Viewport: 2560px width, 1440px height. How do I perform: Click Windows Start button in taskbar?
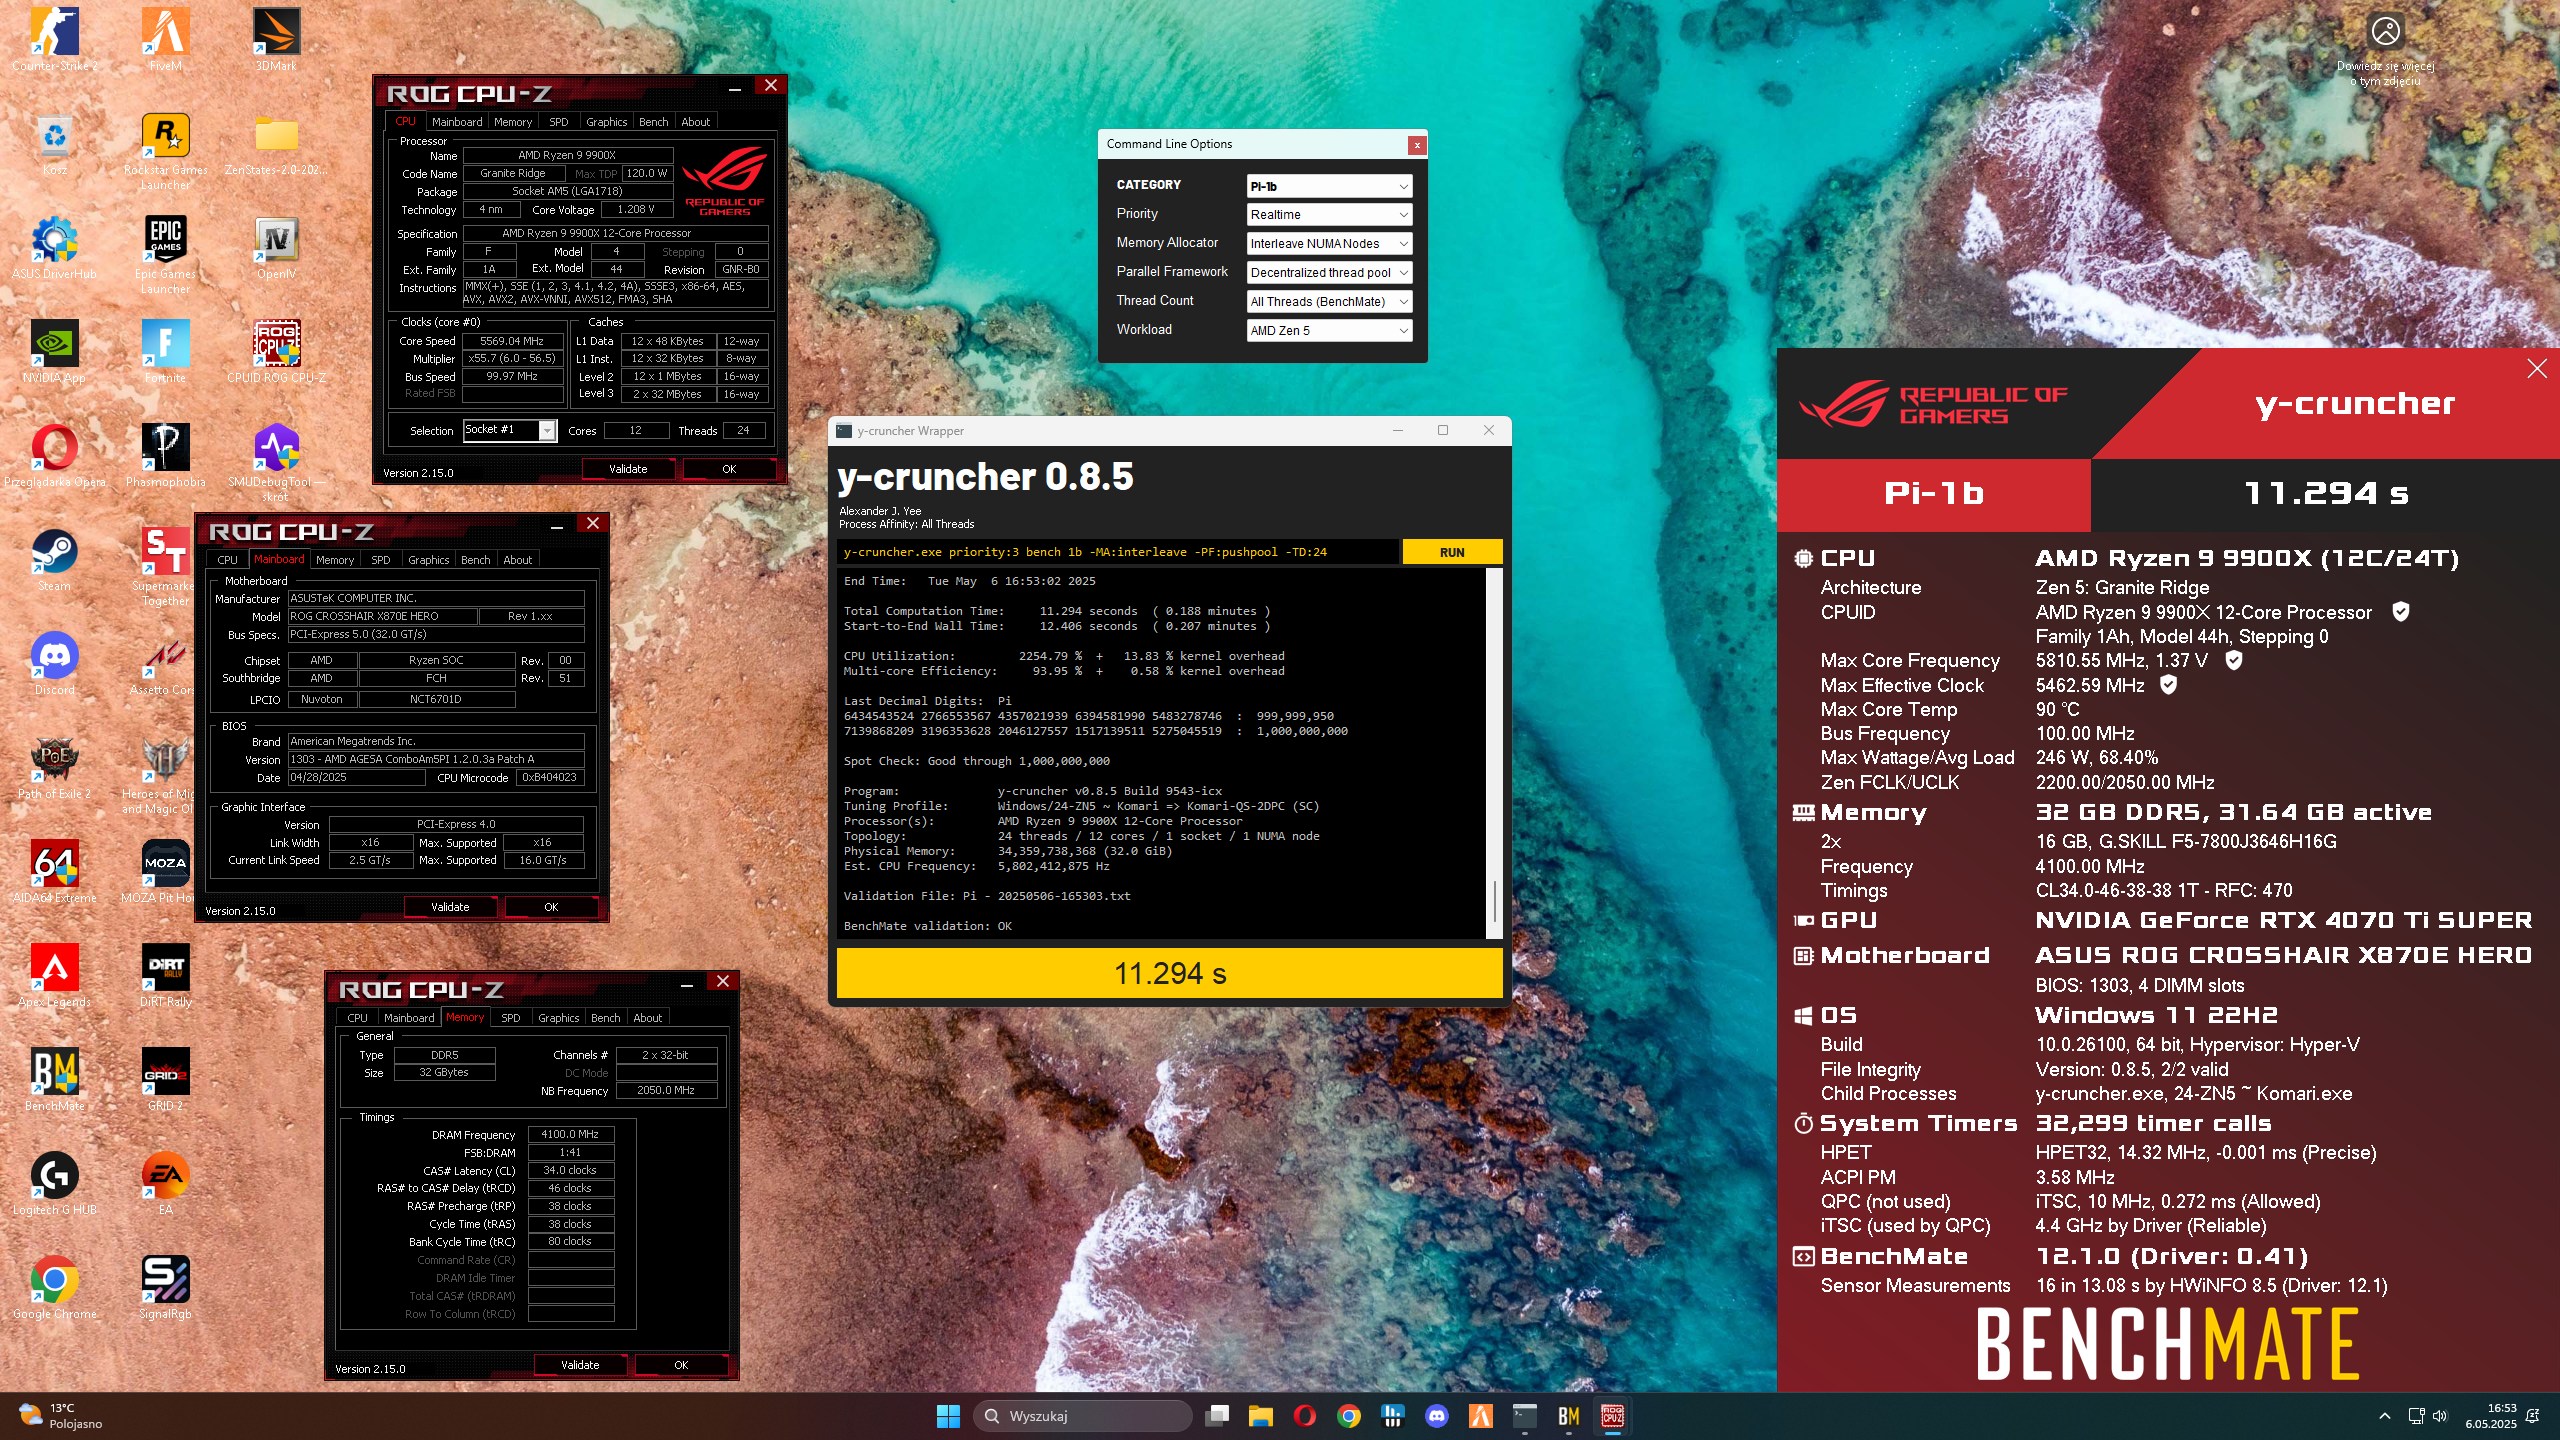click(948, 1416)
